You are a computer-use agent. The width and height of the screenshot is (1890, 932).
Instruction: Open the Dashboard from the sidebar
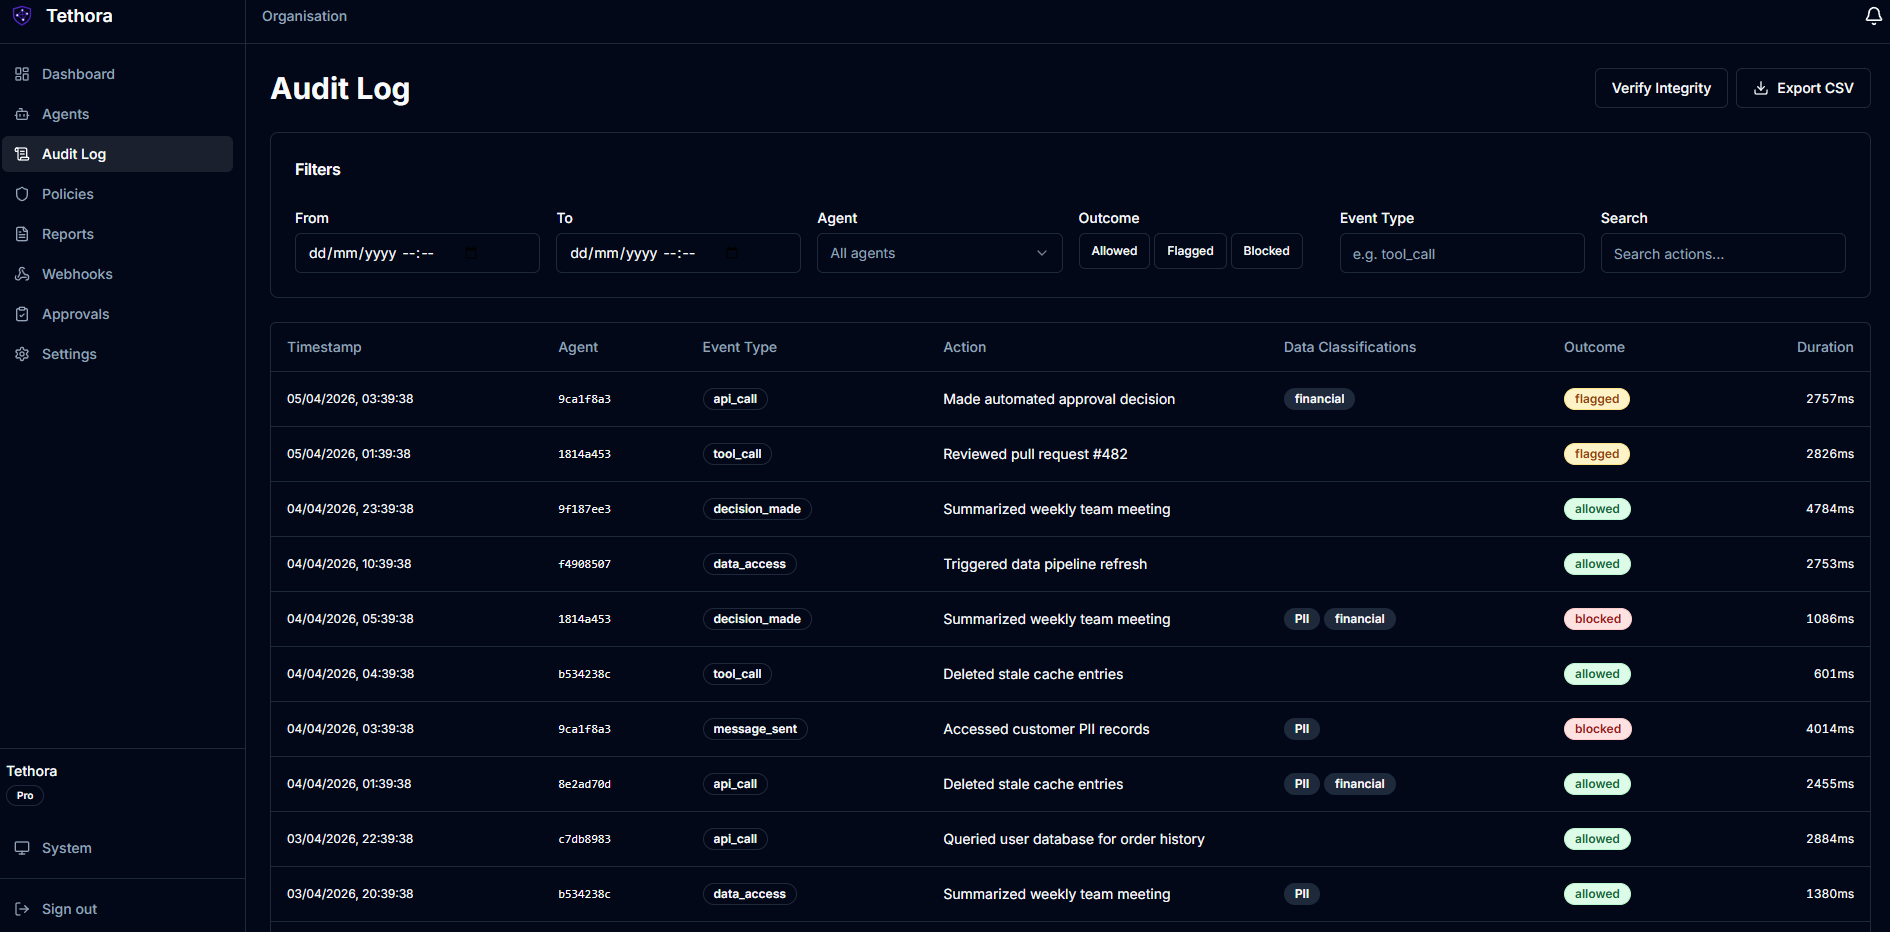click(78, 74)
